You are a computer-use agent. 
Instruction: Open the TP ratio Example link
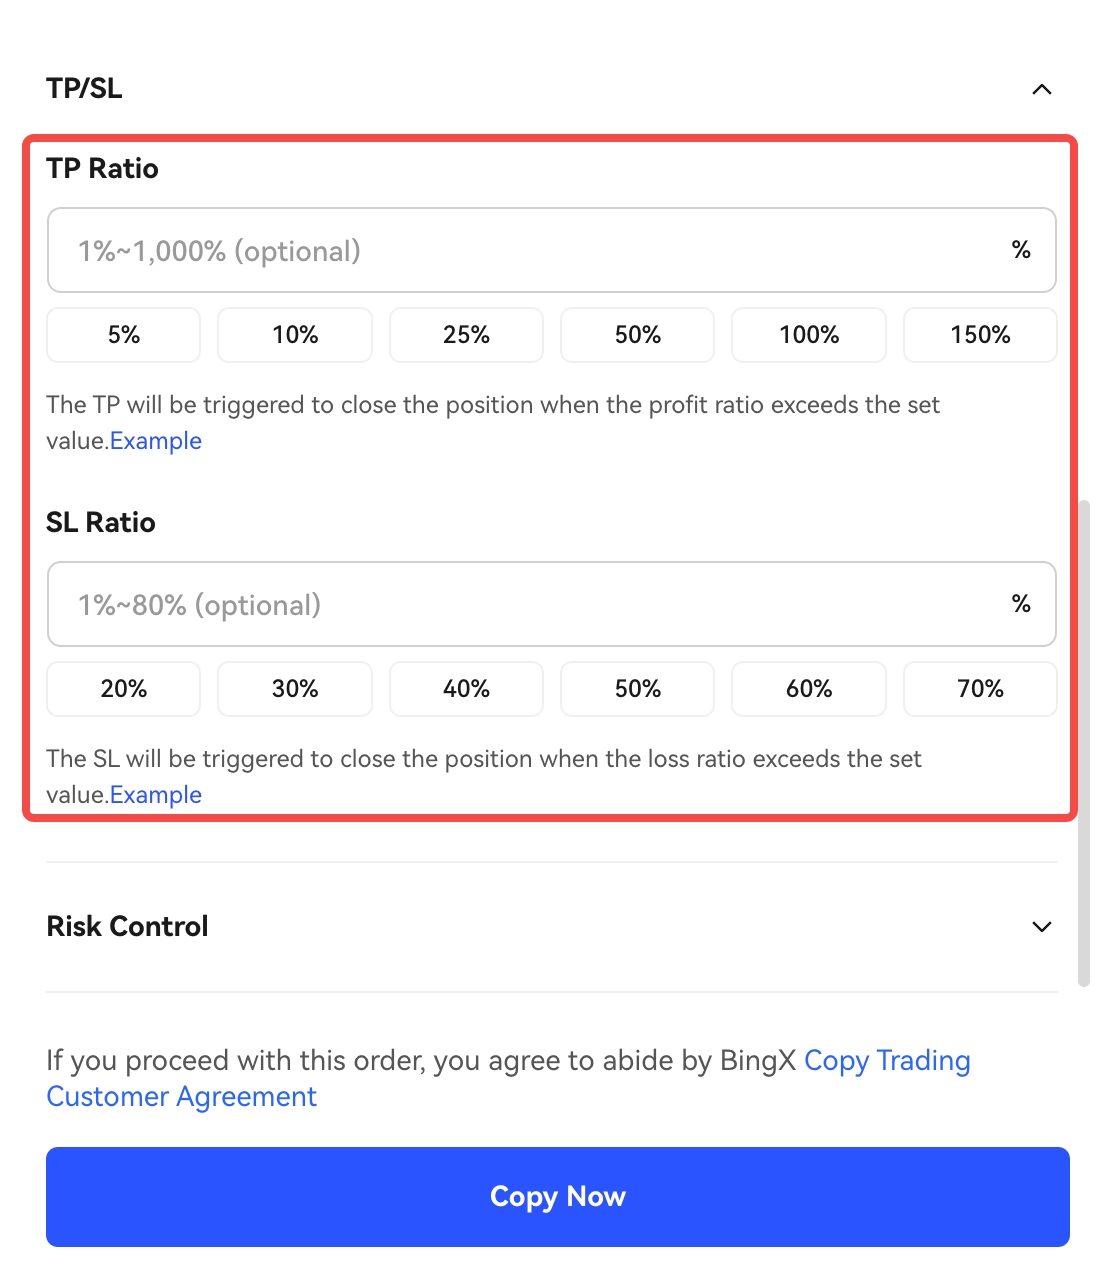pos(156,441)
